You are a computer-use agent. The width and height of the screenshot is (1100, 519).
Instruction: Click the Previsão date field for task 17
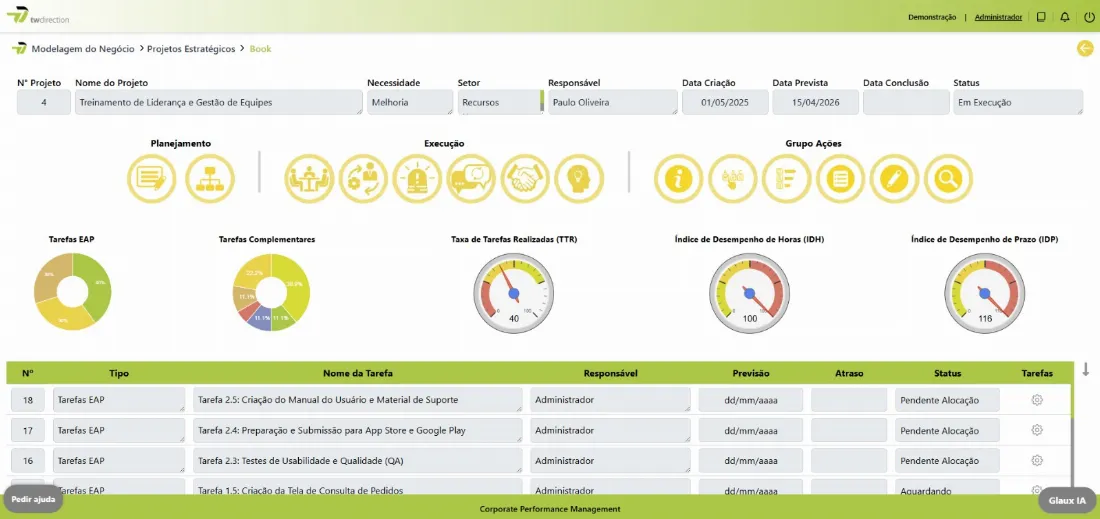751,431
